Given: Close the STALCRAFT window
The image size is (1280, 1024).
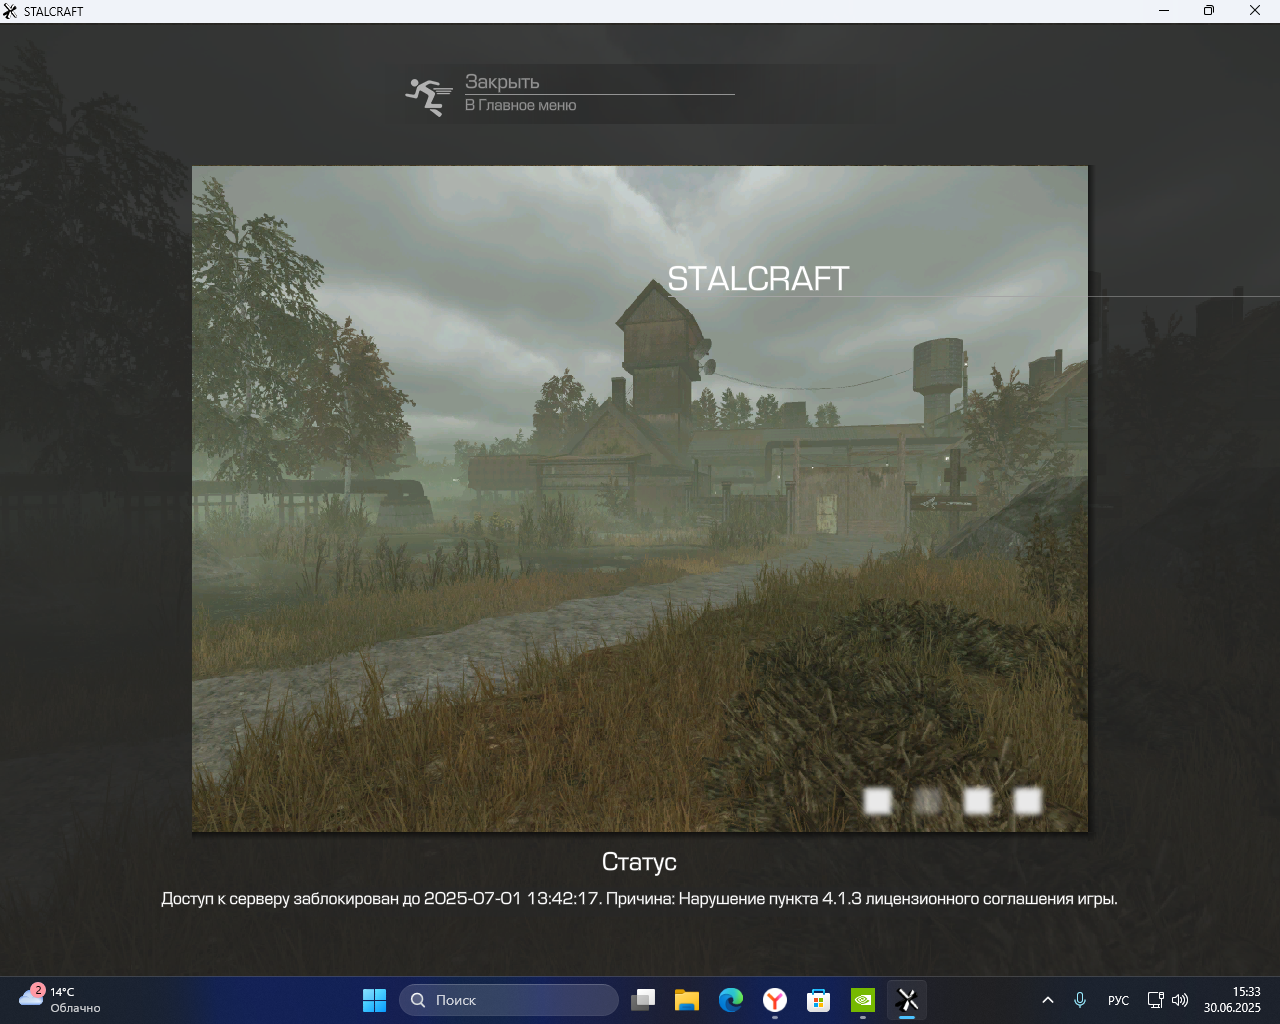Looking at the screenshot, I should click(x=1255, y=11).
